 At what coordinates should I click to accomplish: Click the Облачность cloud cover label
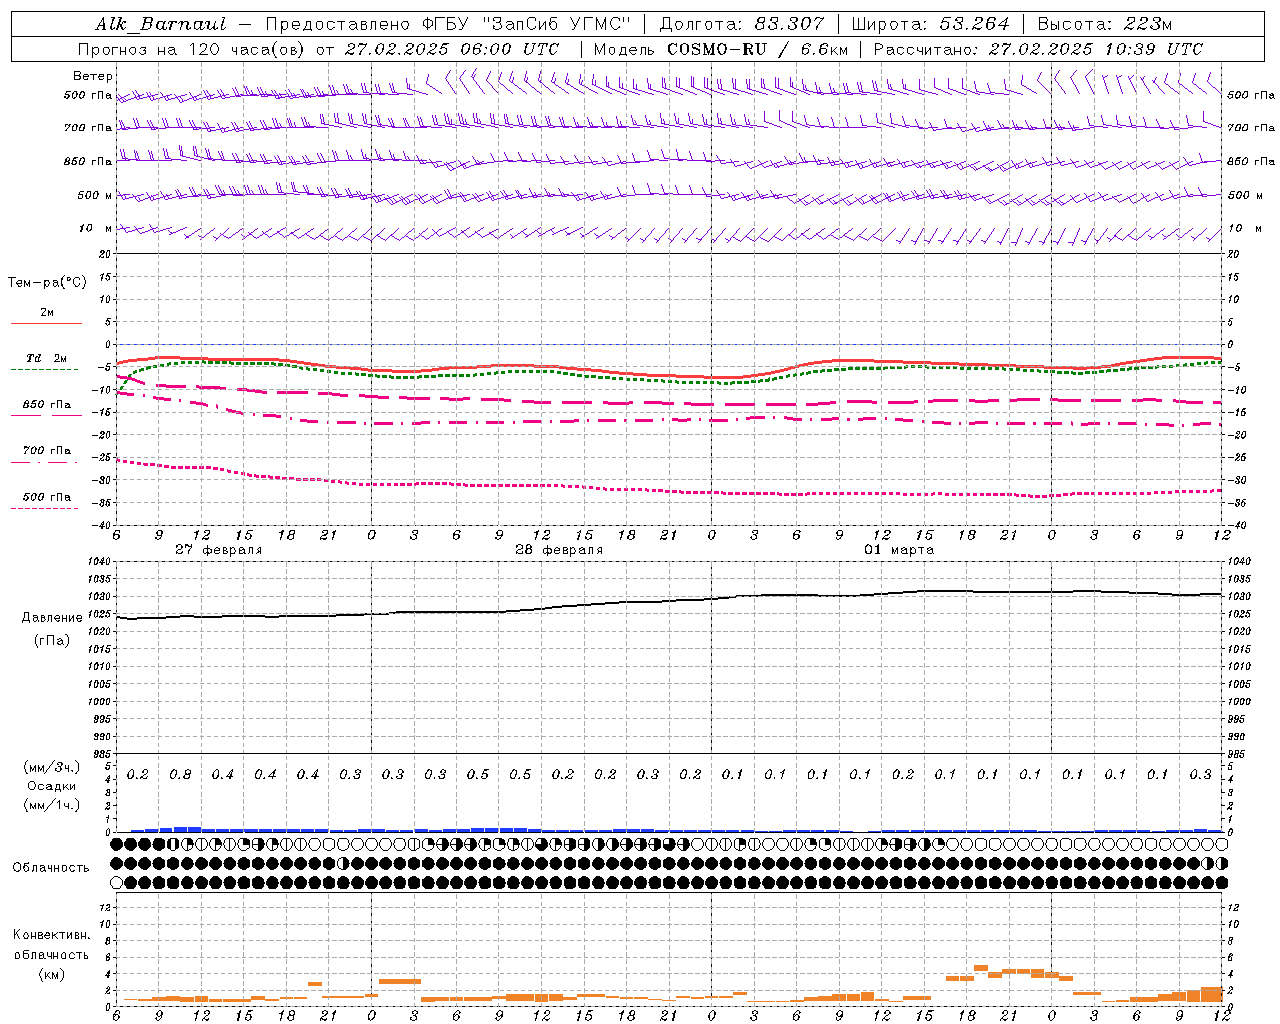(51, 868)
